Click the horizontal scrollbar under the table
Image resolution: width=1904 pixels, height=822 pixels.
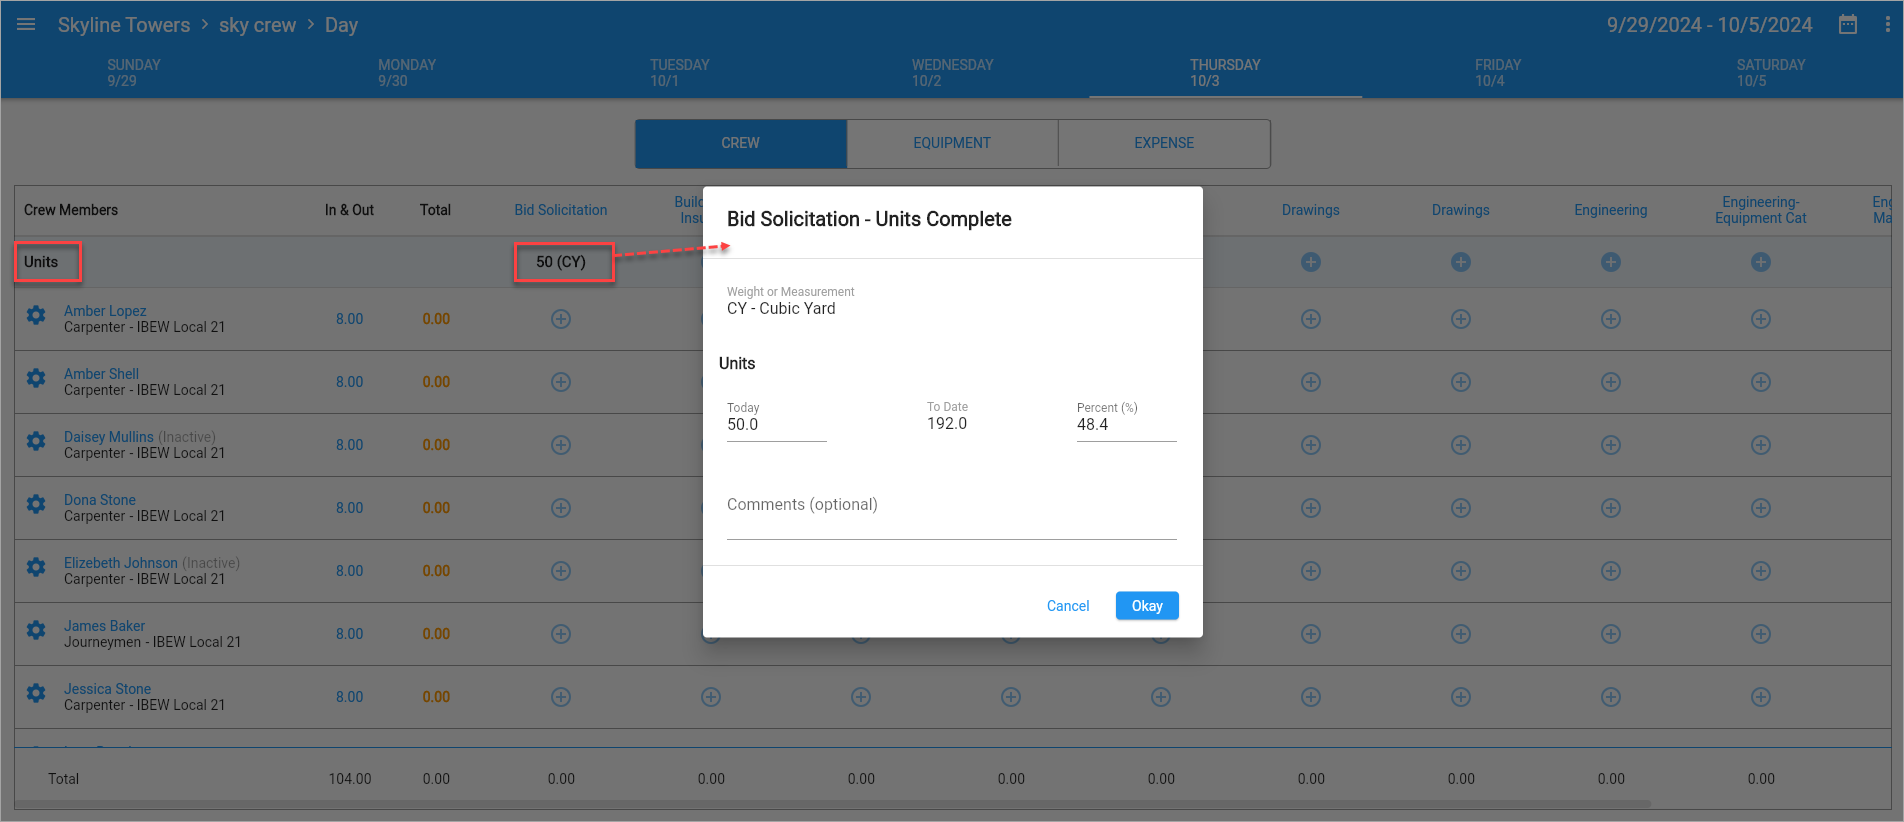833,804
